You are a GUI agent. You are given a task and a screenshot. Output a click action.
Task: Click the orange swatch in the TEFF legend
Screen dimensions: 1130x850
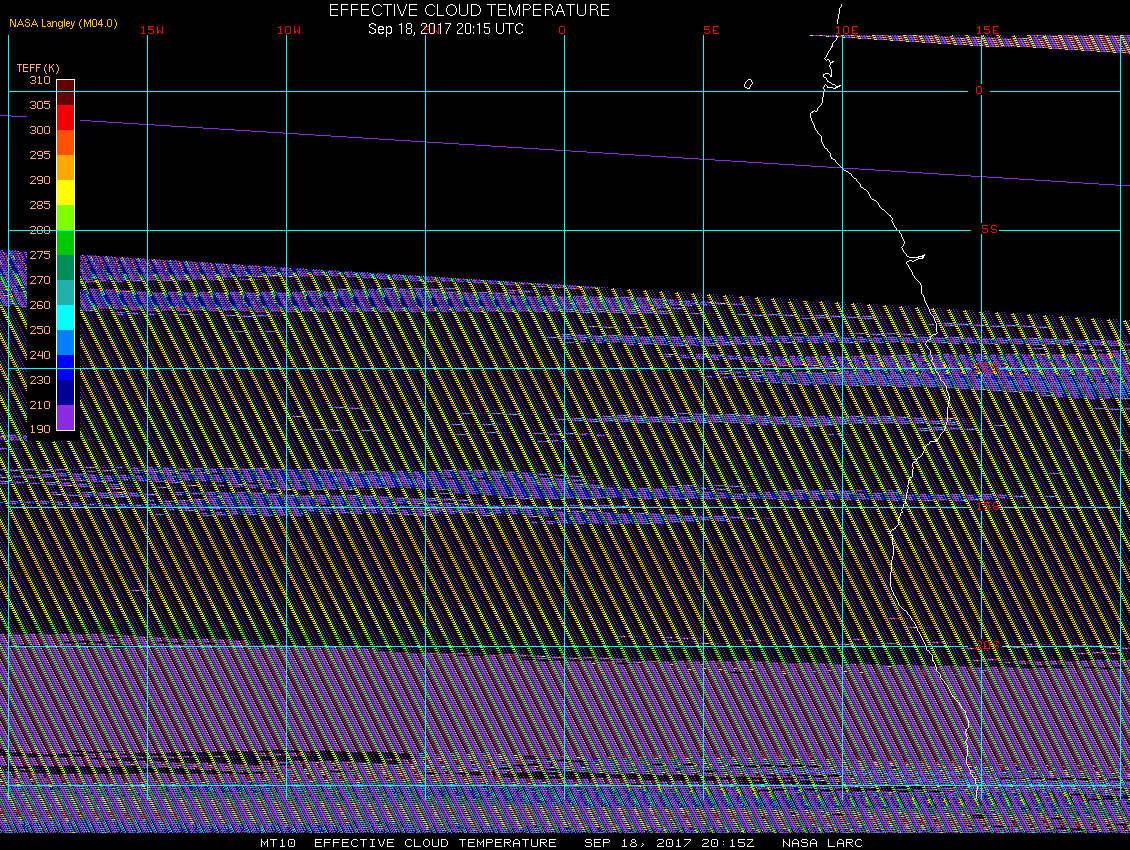click(x=66, y=168)
